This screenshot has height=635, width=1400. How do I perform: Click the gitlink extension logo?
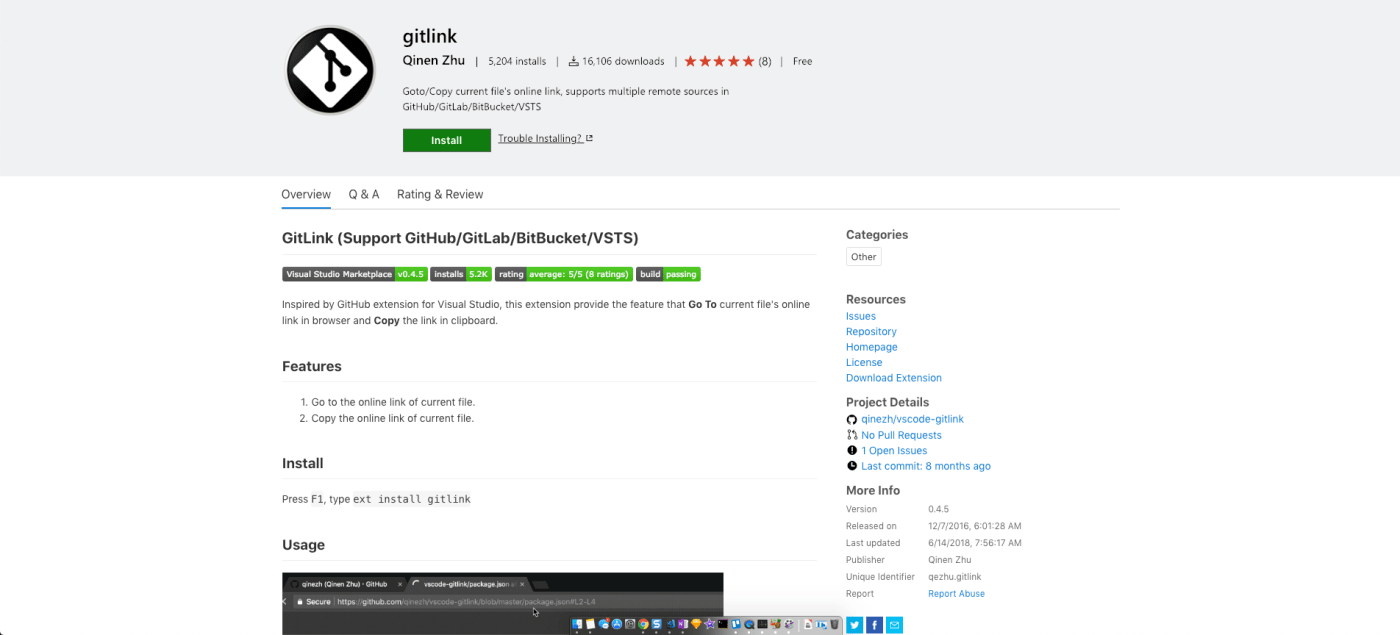pyautogui.click(x=330, y=71)
